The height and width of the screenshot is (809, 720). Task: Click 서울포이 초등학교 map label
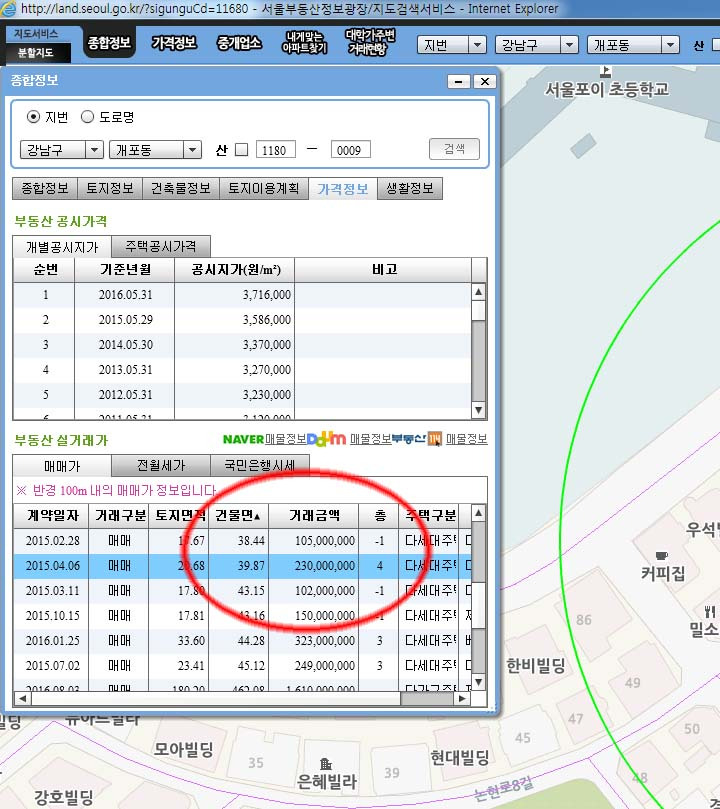tap(607, 90)
